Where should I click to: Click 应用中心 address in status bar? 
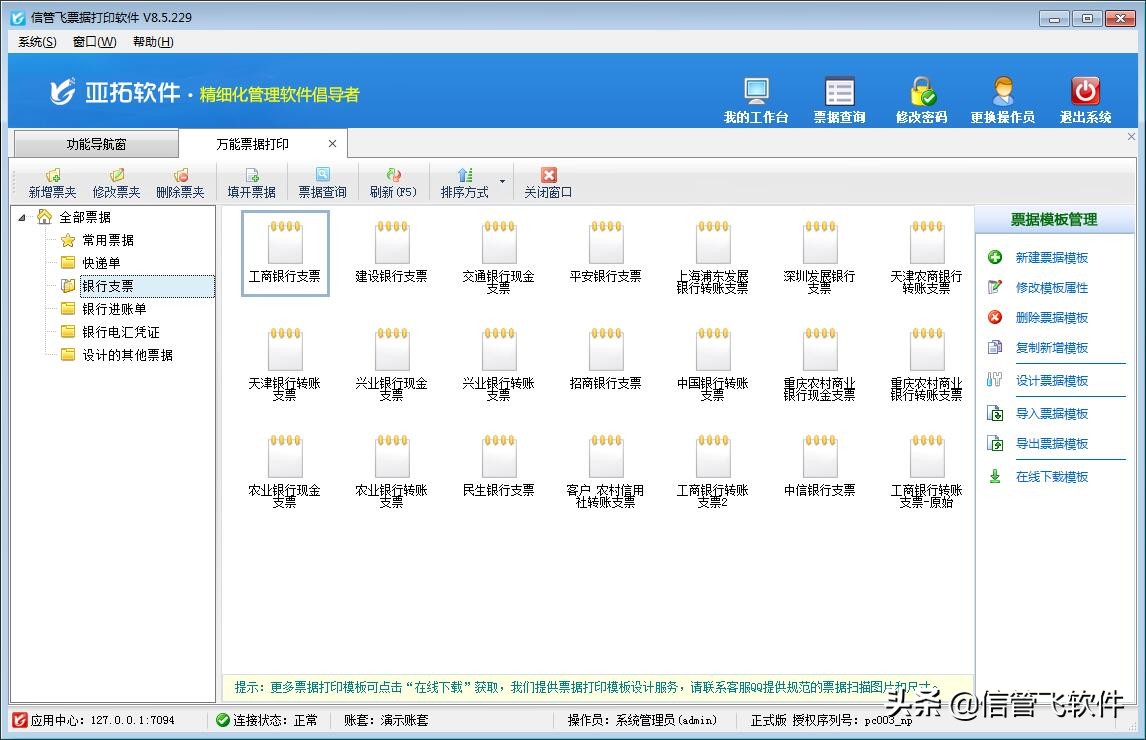94,720
